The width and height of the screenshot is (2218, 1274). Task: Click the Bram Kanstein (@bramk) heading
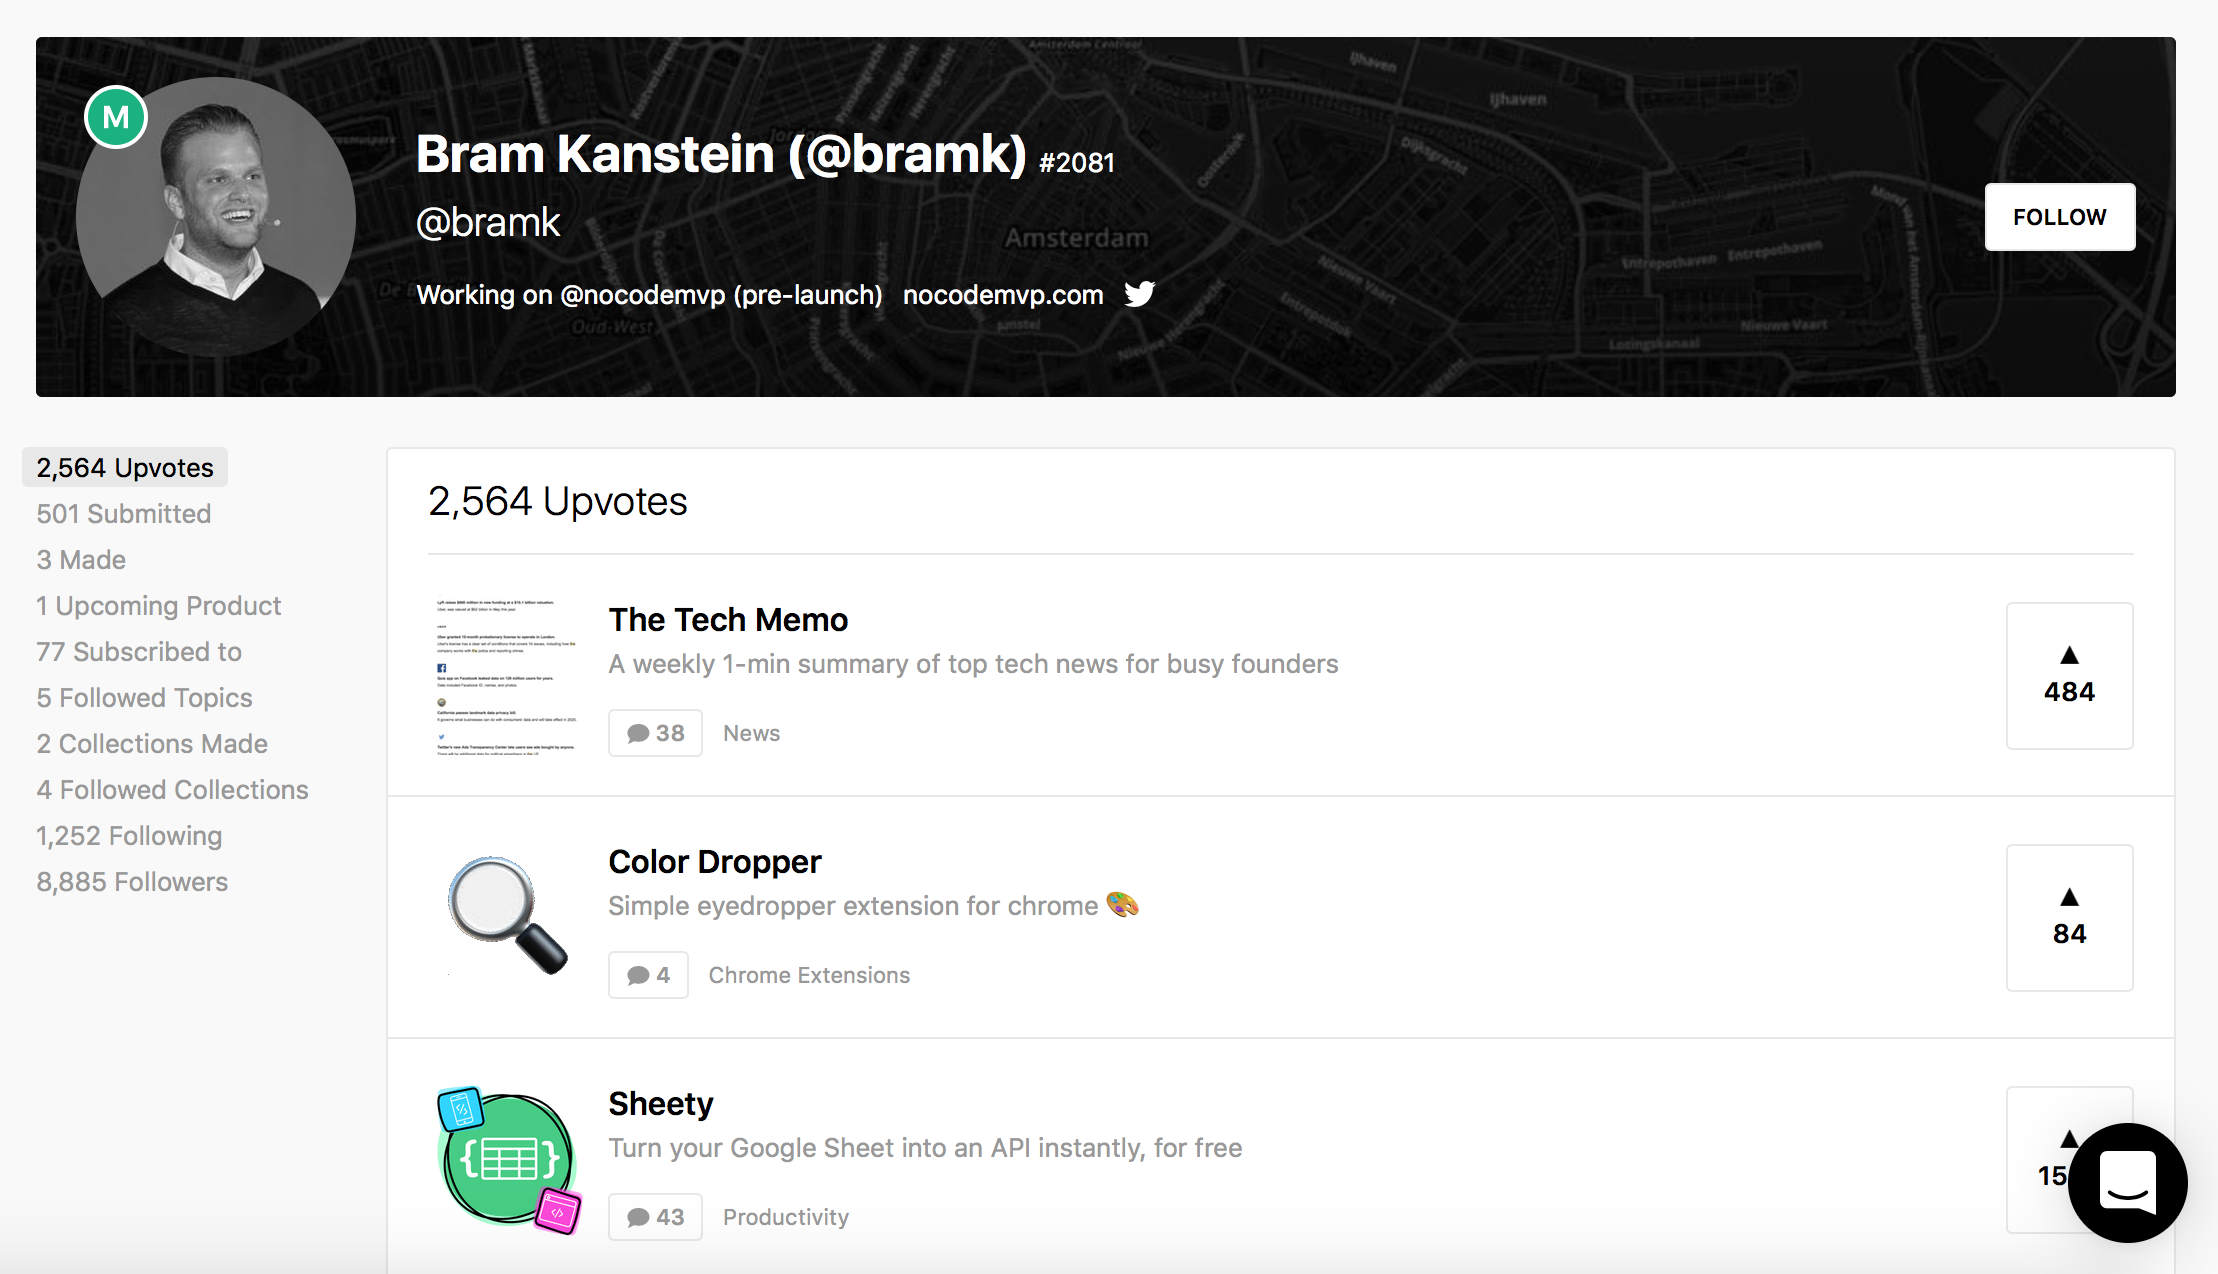click(x=721, y=154)
